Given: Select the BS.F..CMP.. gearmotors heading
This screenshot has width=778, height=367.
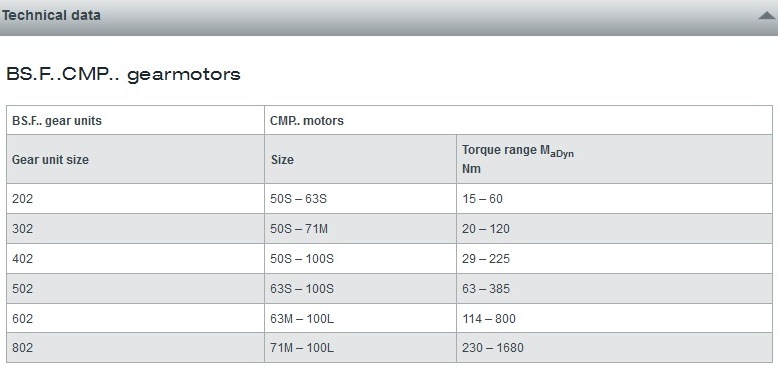Looking at the screenshot, I should [x=123, y=74].
